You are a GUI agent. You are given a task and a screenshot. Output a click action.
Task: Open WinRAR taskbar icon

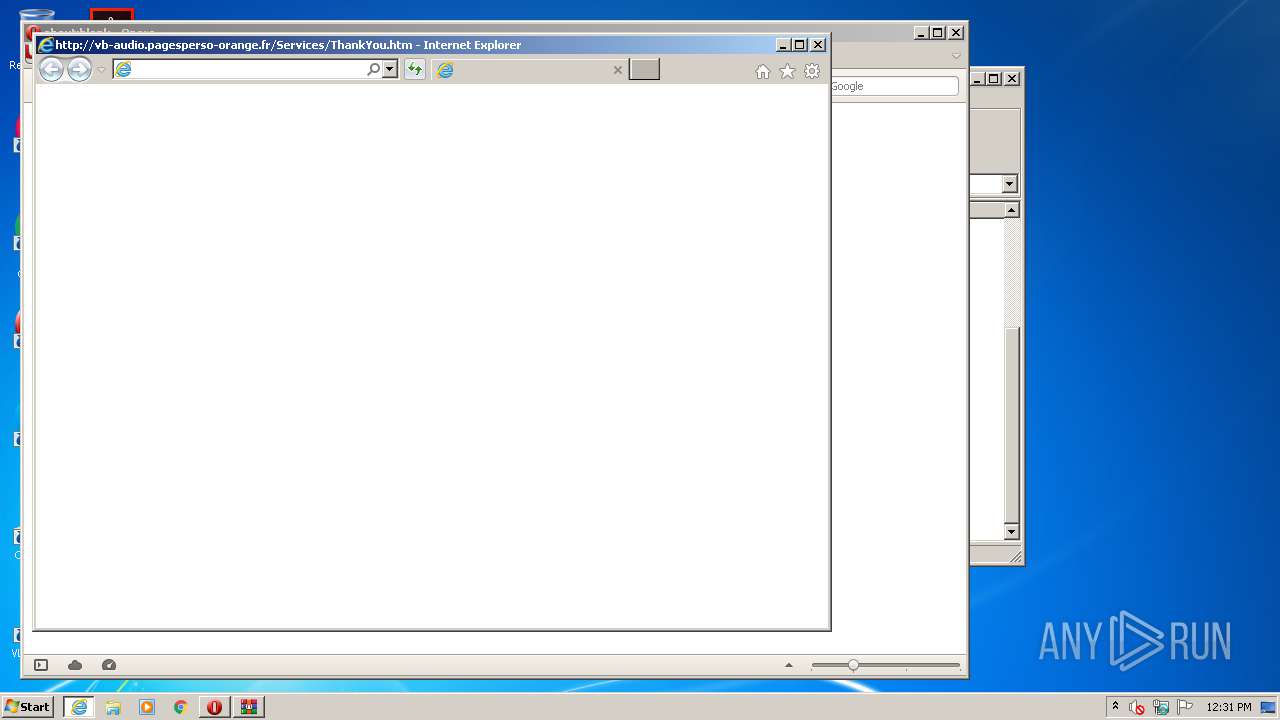pos(249,707)
